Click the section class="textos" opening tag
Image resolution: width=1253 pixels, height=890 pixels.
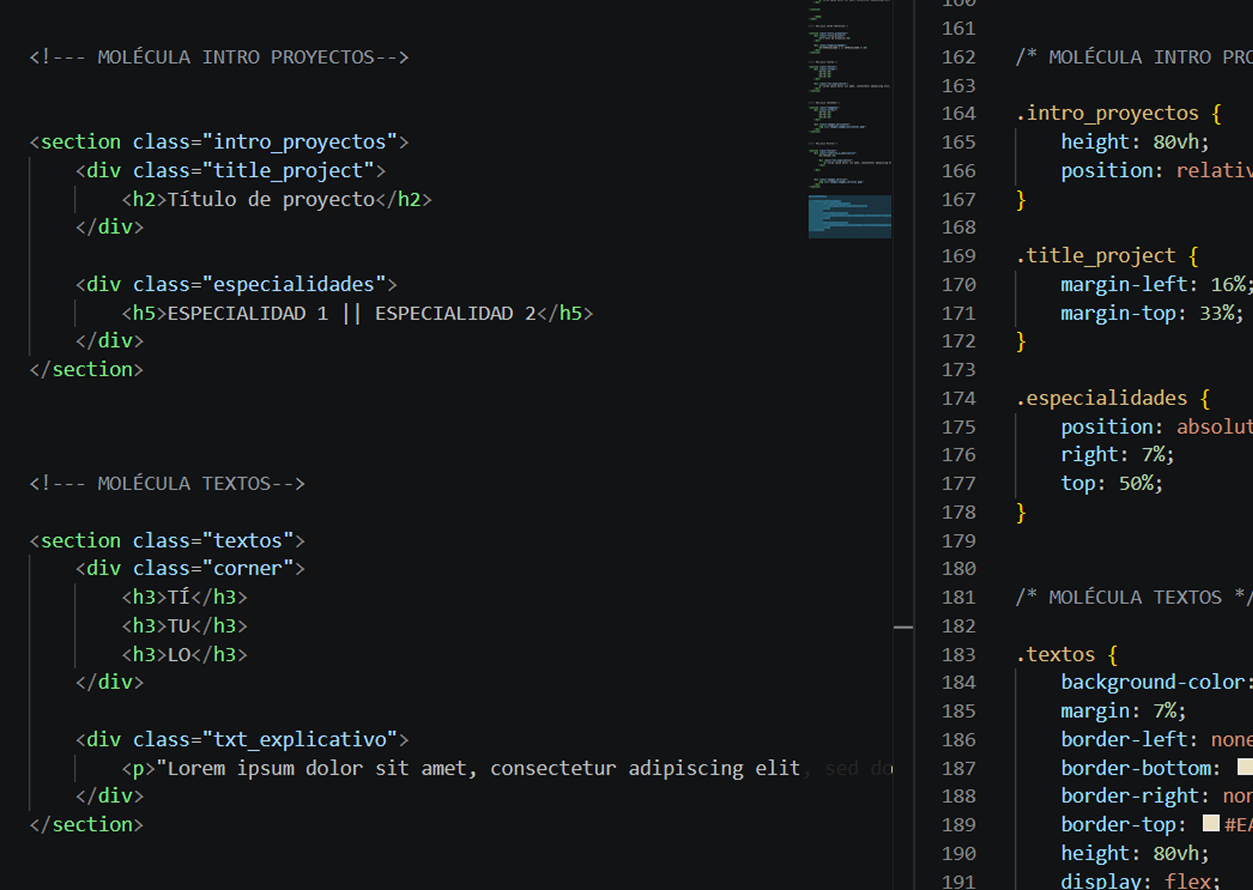coord(167,540)
